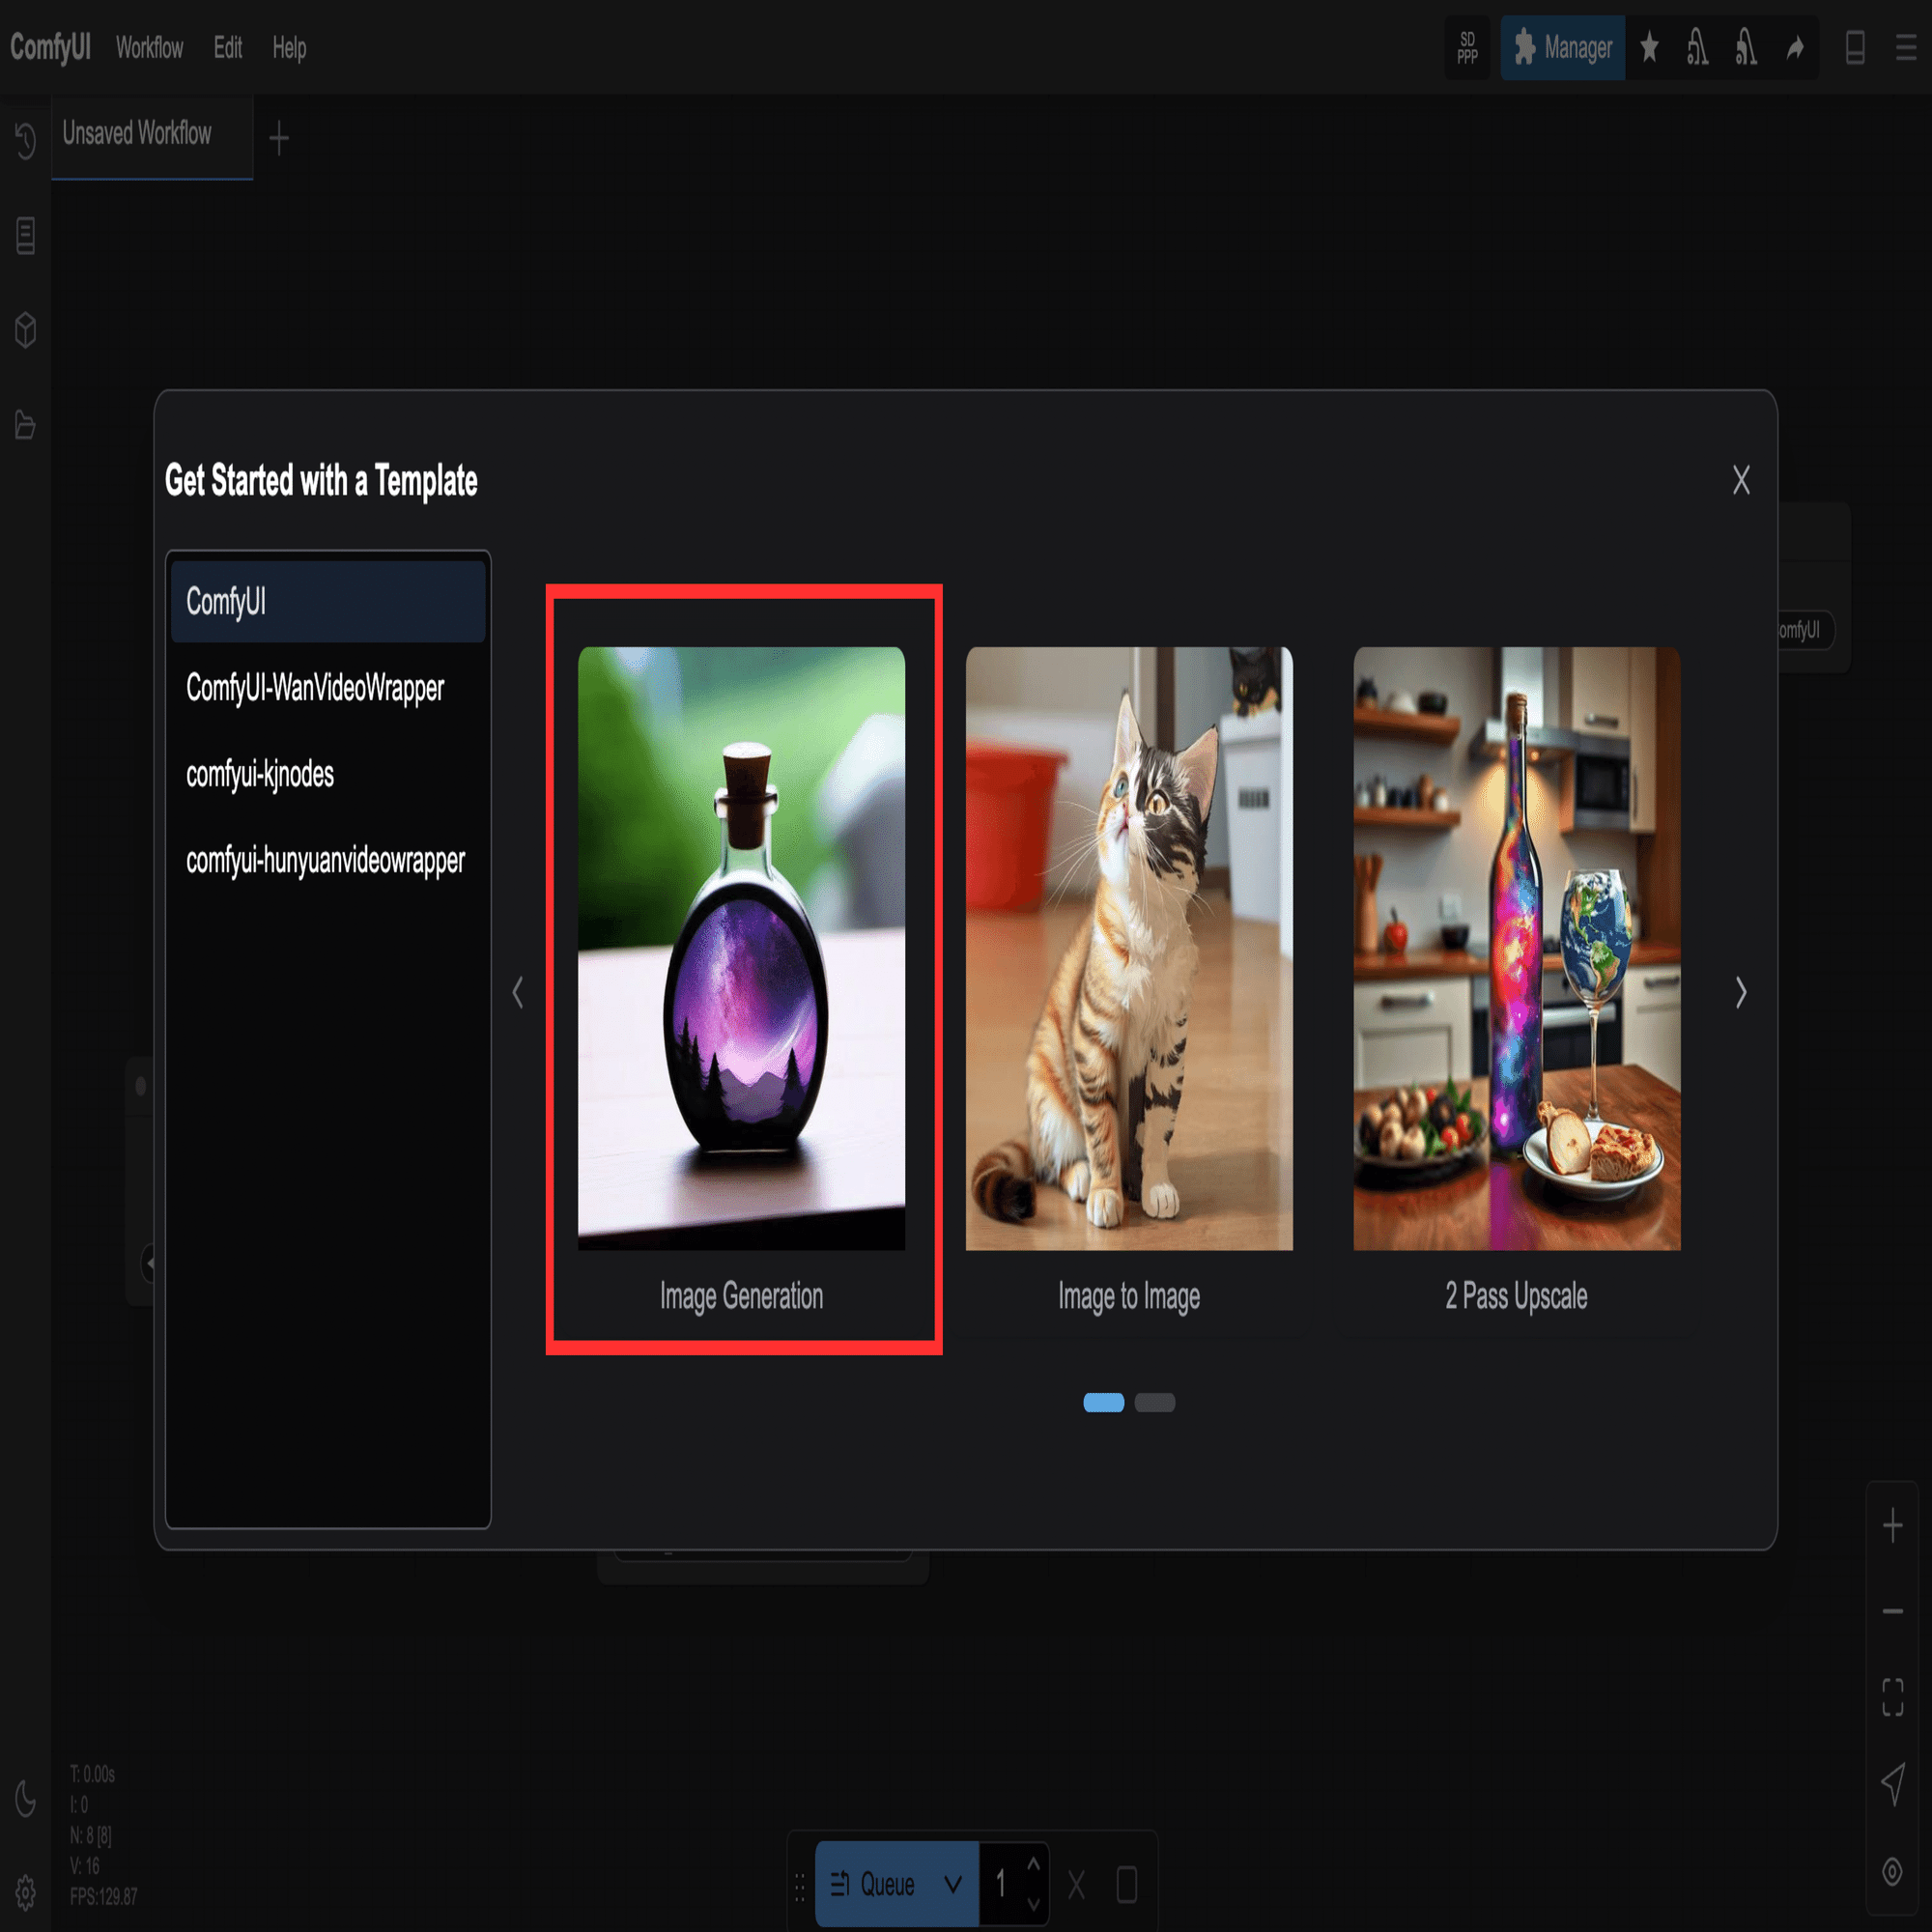1932x1932 pixels.
Task: Select ComfyUI template category
Action: click(328, 602)
